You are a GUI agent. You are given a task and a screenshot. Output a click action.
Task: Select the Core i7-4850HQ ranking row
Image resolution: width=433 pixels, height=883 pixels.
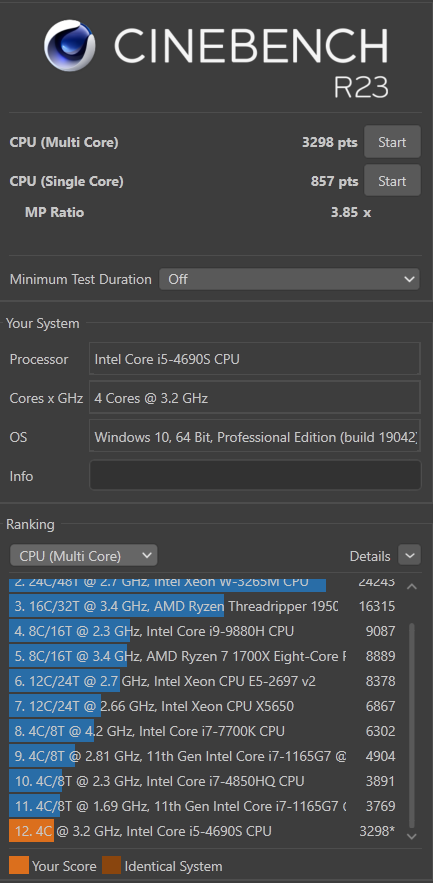coord(203,781)
